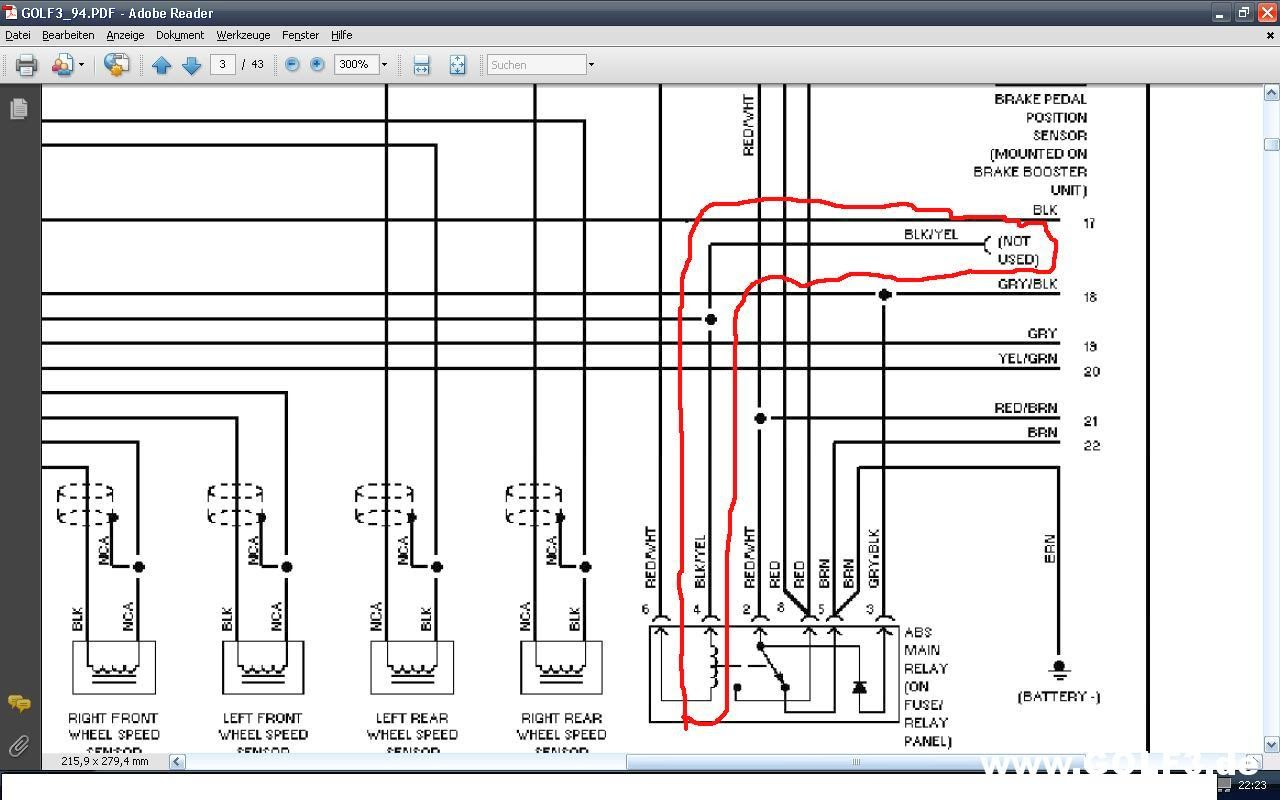The width and height of the screenshot is (1280, 800).
Task: Open the Datei menu
Action: (18, 35)
